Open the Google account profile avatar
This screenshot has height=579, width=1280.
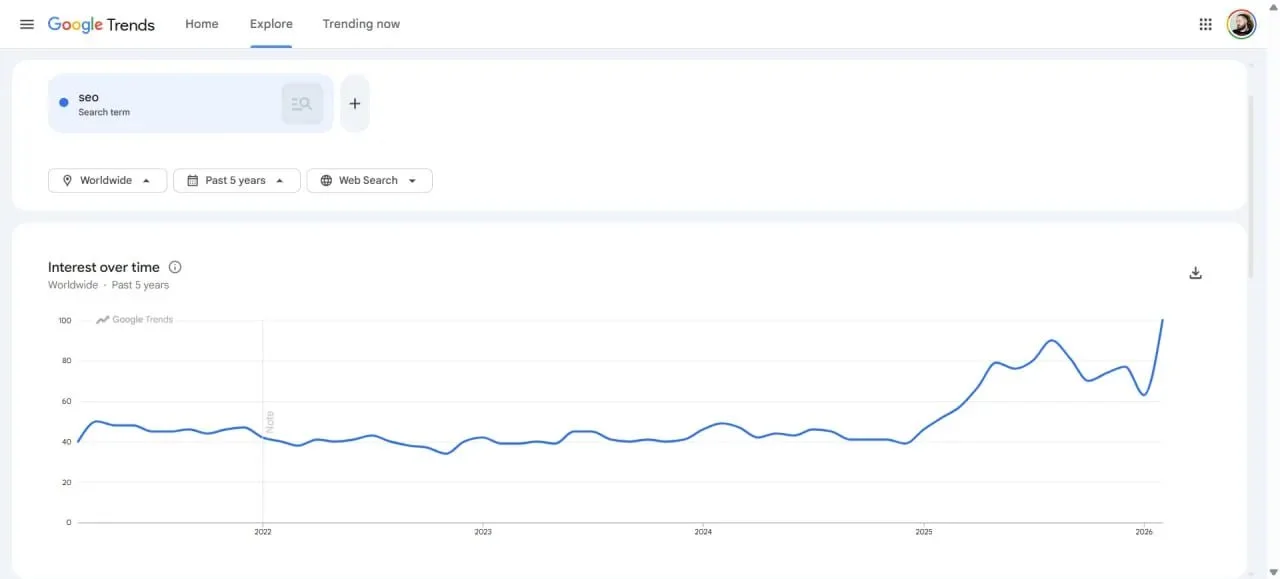pyautogui.click(x=1241, y=24)
